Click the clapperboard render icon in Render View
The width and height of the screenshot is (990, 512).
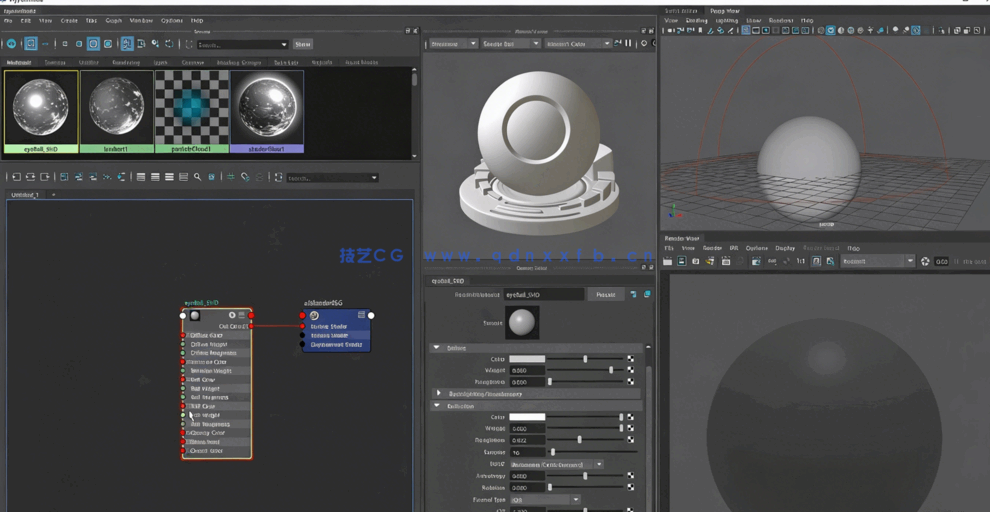pos(668,261)
